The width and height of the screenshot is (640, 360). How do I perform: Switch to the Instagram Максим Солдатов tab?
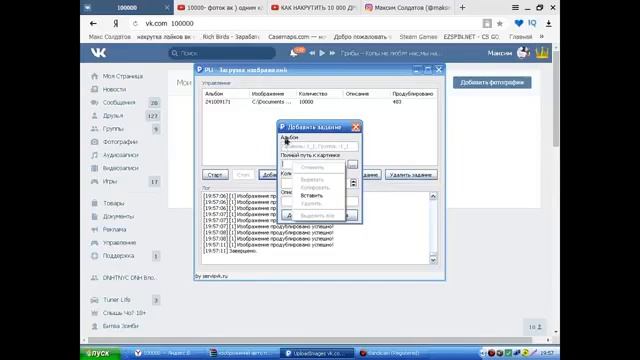point(407,7)
